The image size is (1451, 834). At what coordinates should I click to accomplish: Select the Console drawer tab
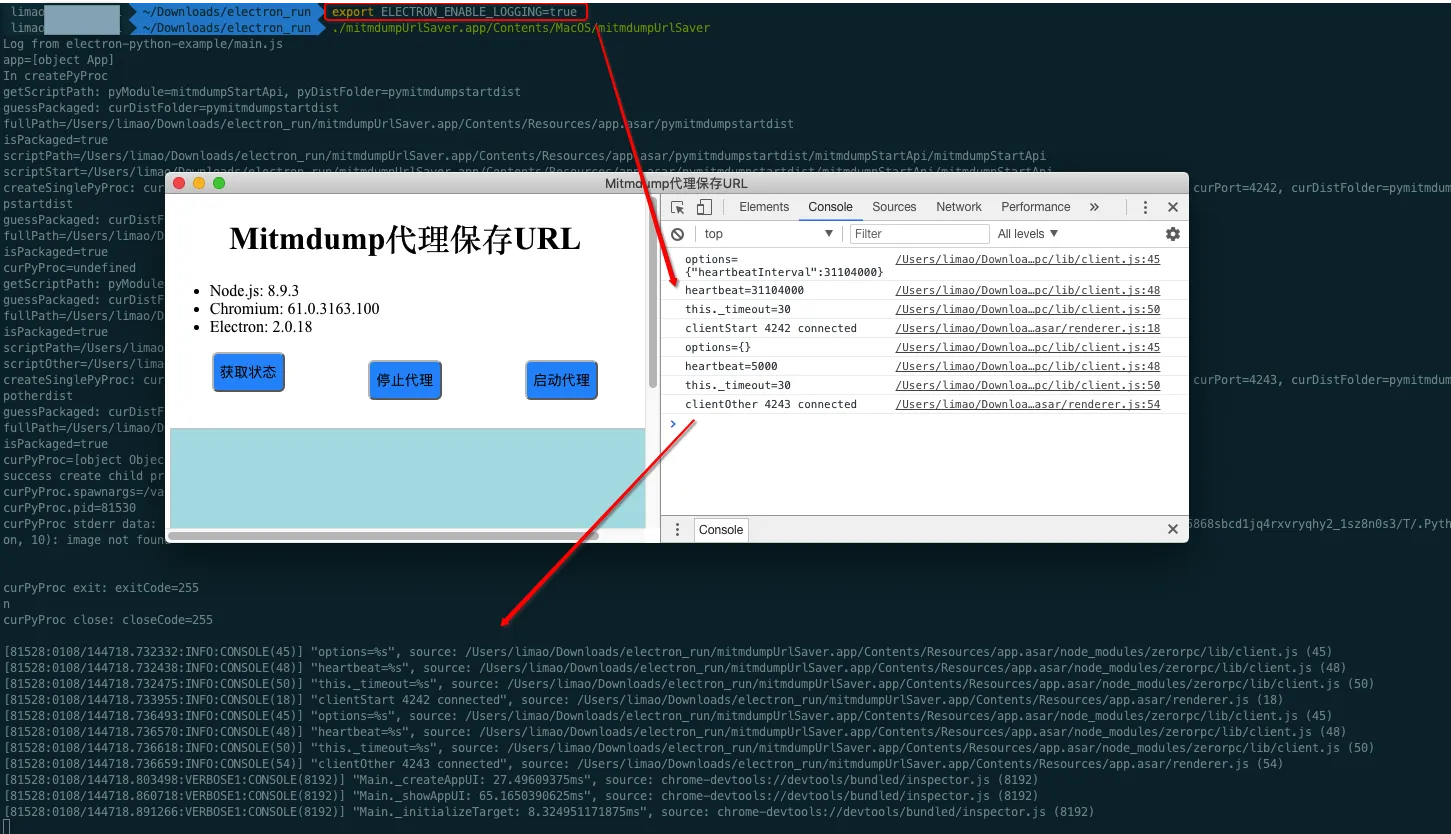720,529
